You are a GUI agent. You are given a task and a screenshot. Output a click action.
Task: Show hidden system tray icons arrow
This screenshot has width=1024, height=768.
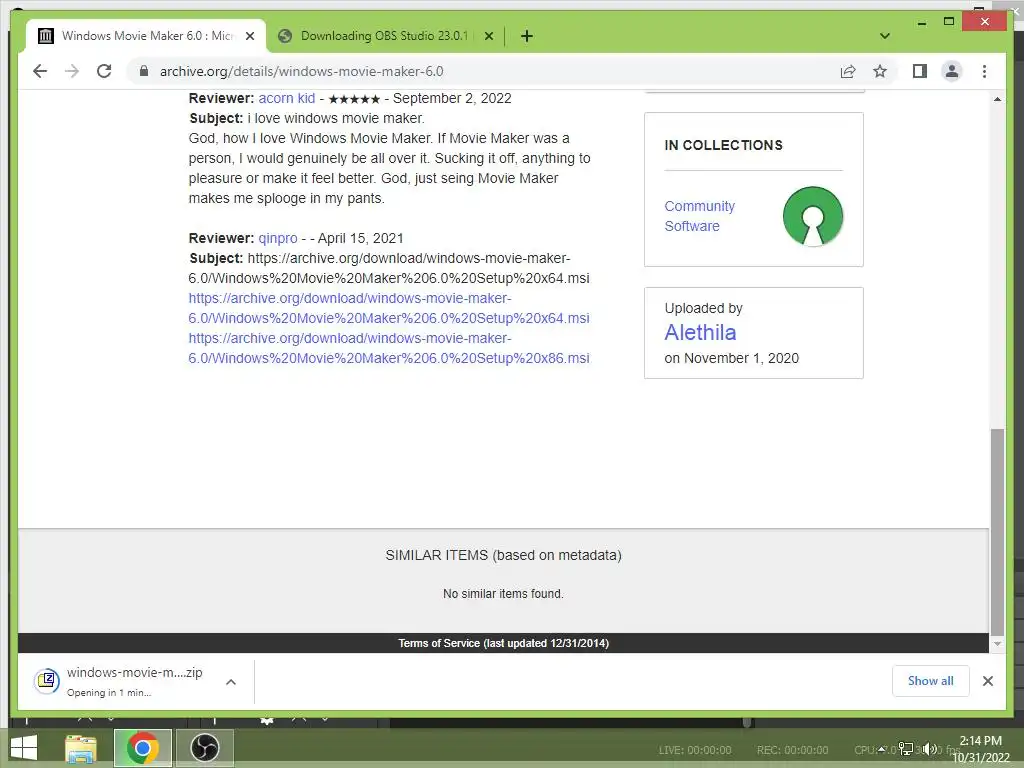[x=882, y=750]
